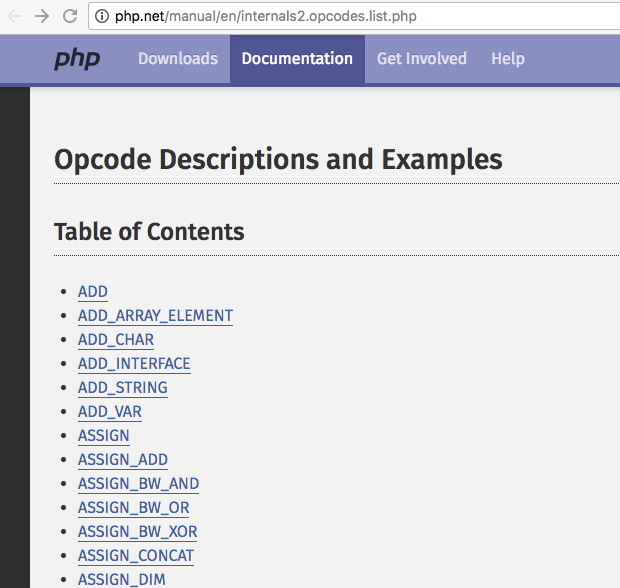Open the ASSIGN_DIM opcode link
The height and width of the screenshot is (588, 620).
(x=122, y=579)
